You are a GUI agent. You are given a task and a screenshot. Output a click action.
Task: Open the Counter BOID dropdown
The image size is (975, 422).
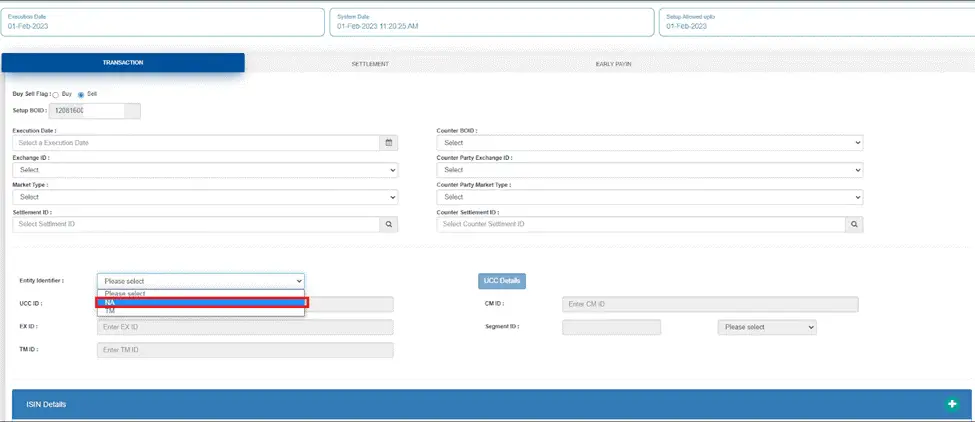tap(649, 143)
